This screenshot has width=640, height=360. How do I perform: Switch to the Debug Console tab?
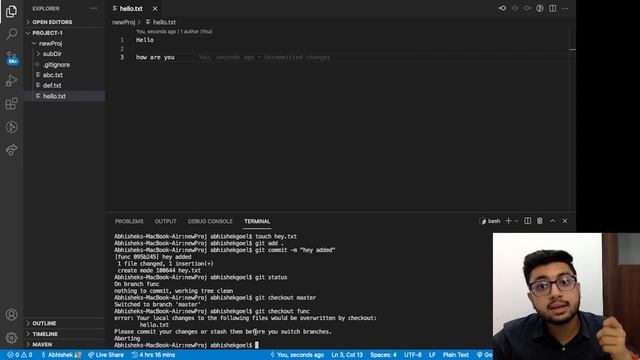click(210, 221)
